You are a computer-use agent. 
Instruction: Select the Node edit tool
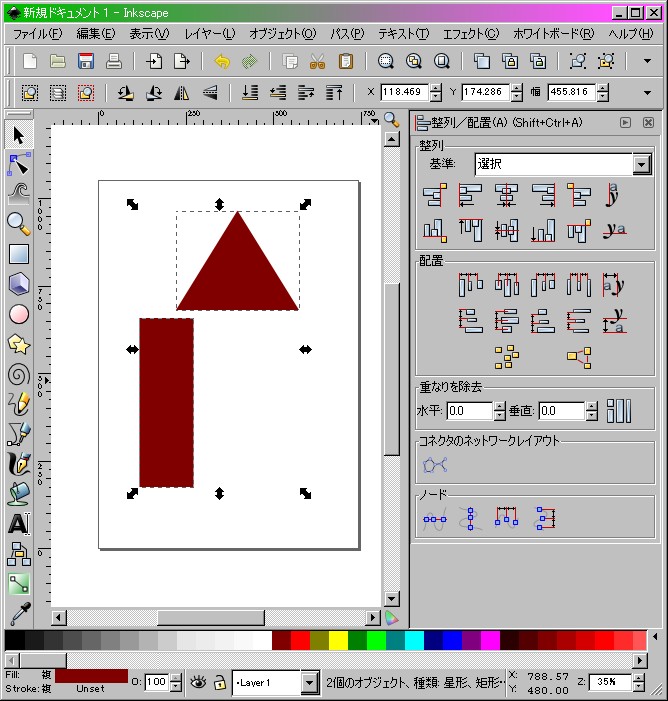tap(19, 164)
